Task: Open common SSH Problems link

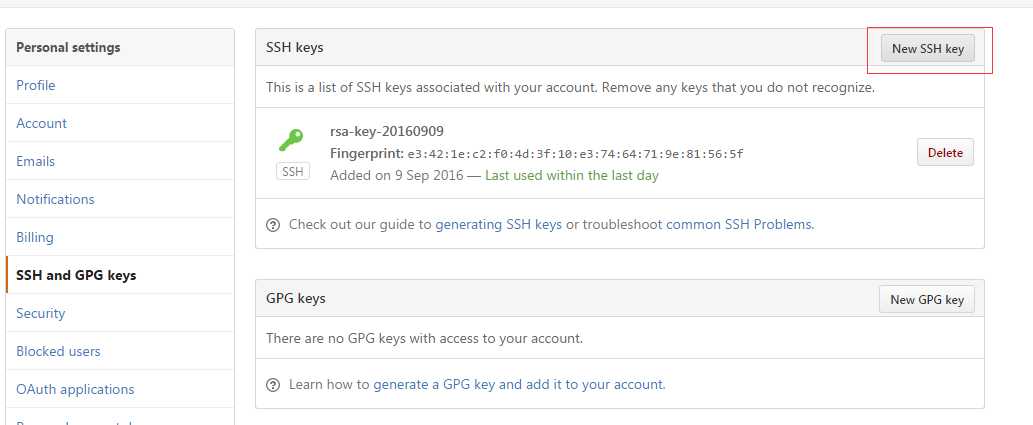Action: (739, 224)
